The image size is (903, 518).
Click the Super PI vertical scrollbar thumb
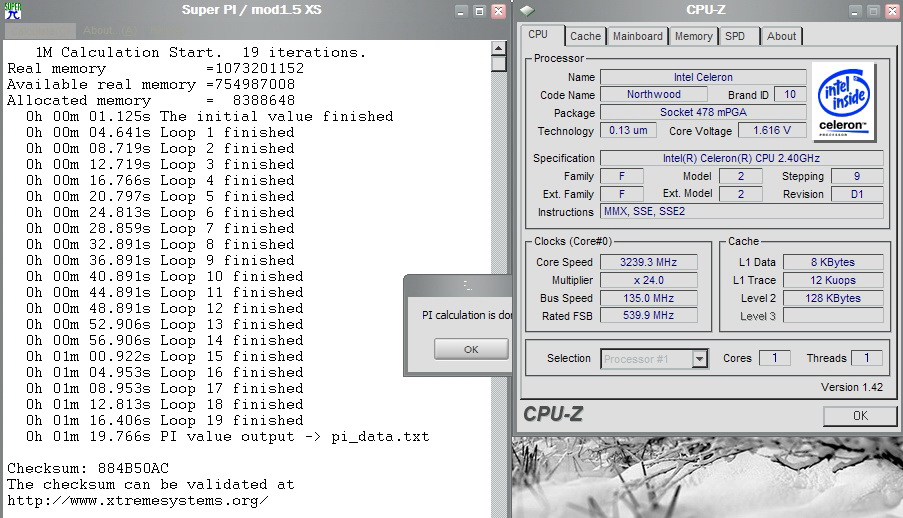click(x=499, y=64)
